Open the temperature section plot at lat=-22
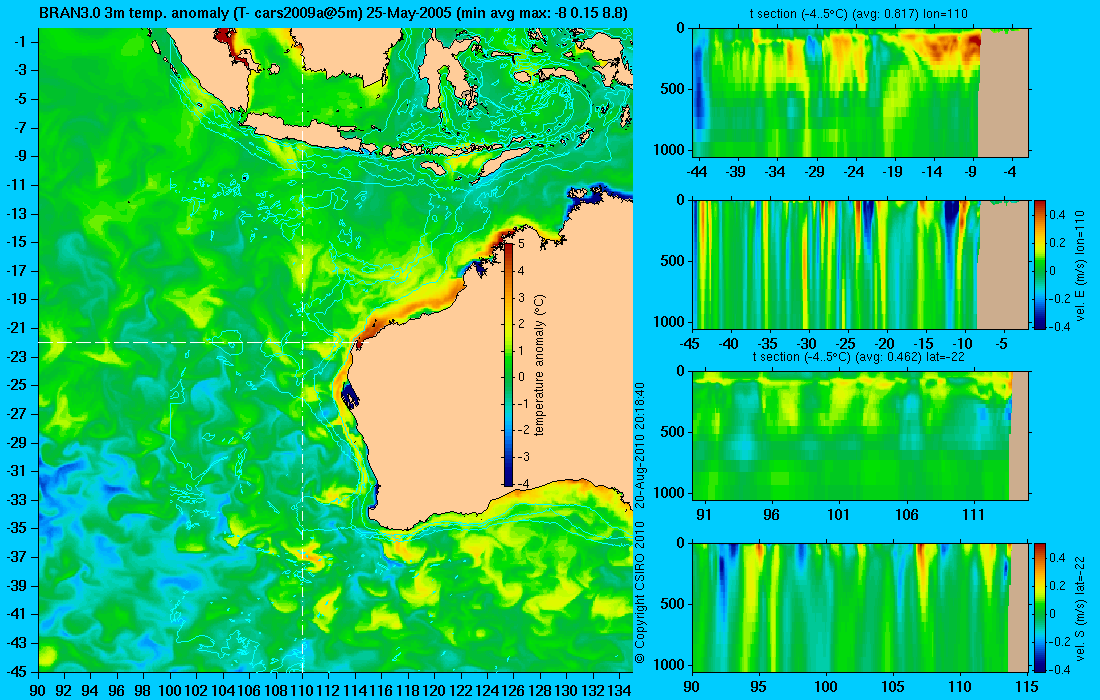 861,435
